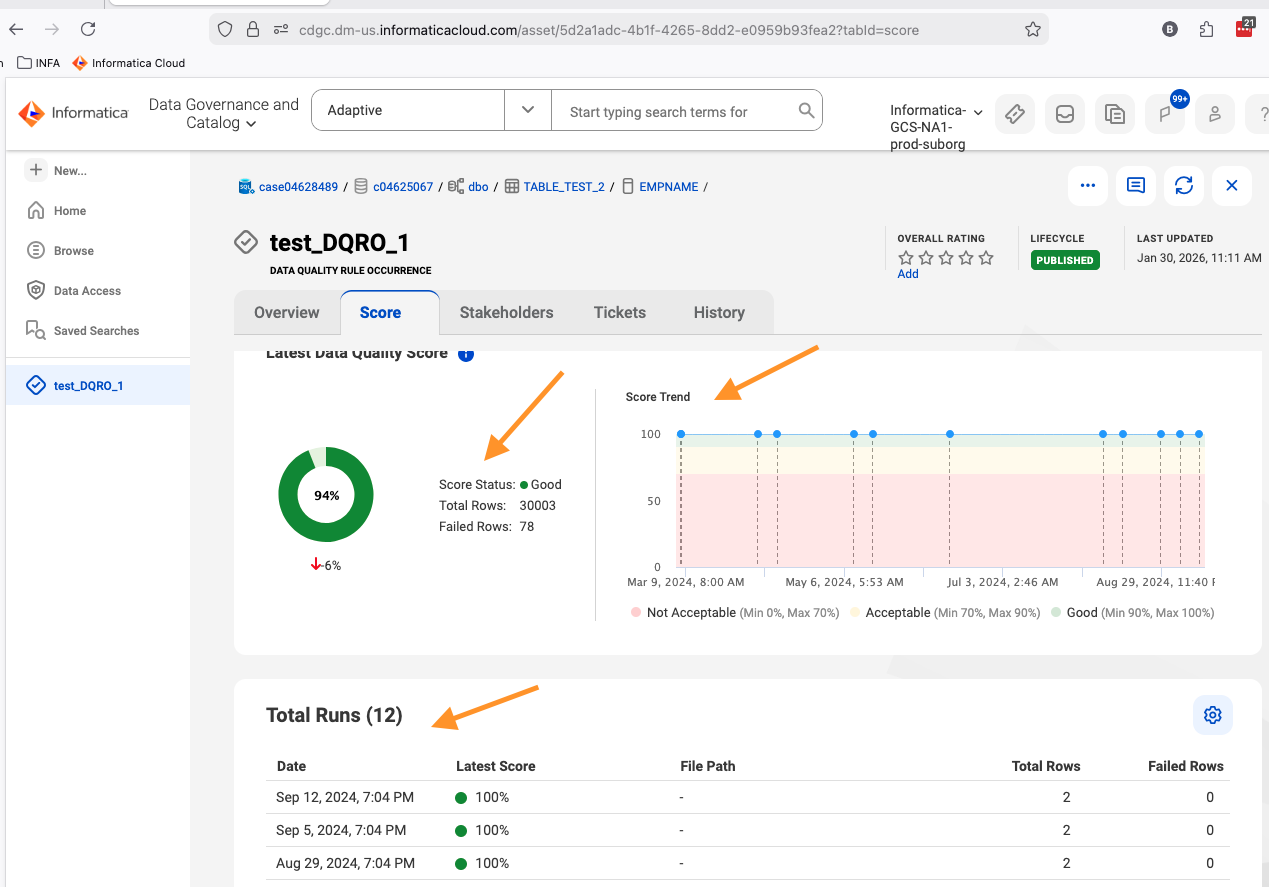Click New... in the sidebar
1269x887 pixels.
(57, 171)
